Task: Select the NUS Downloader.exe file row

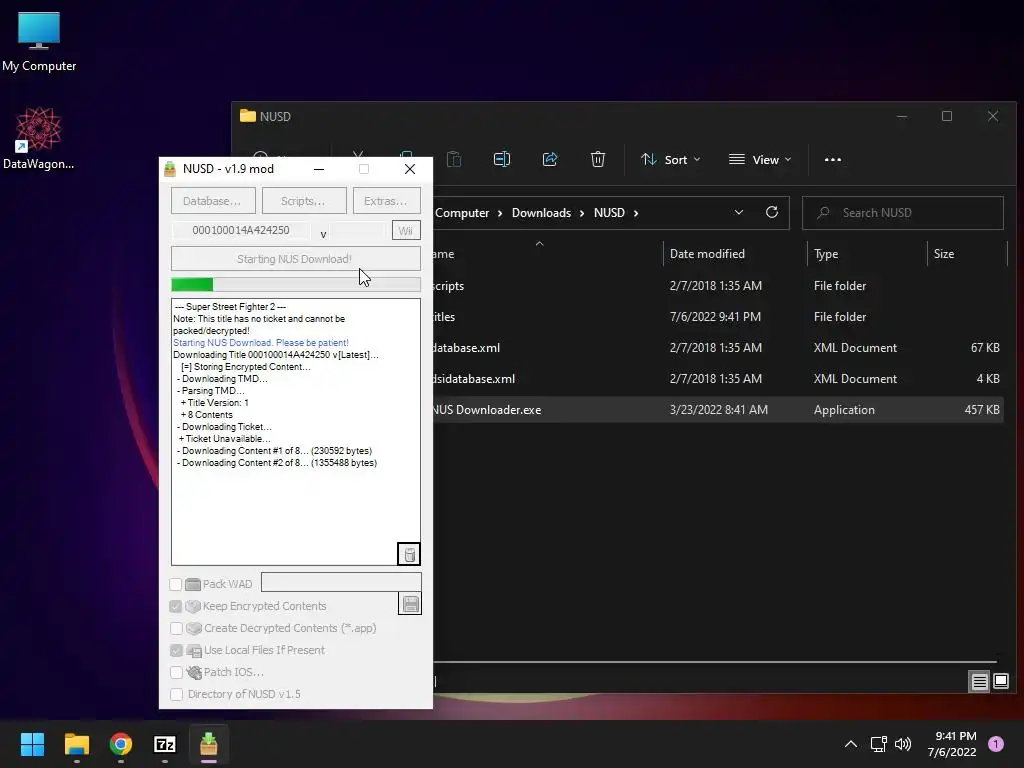Action: pos(718,409)
